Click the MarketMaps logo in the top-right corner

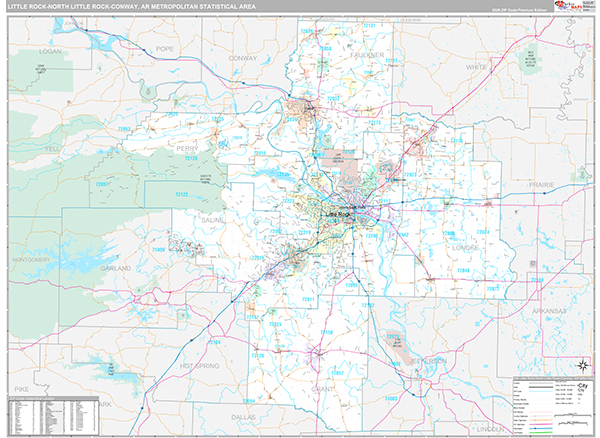(573, 8)
